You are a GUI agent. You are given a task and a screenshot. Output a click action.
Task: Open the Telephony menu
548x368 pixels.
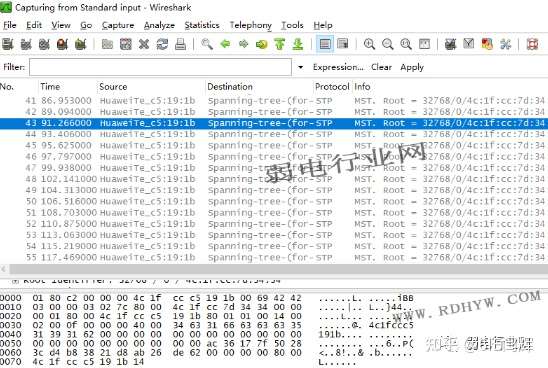(251, 25)
